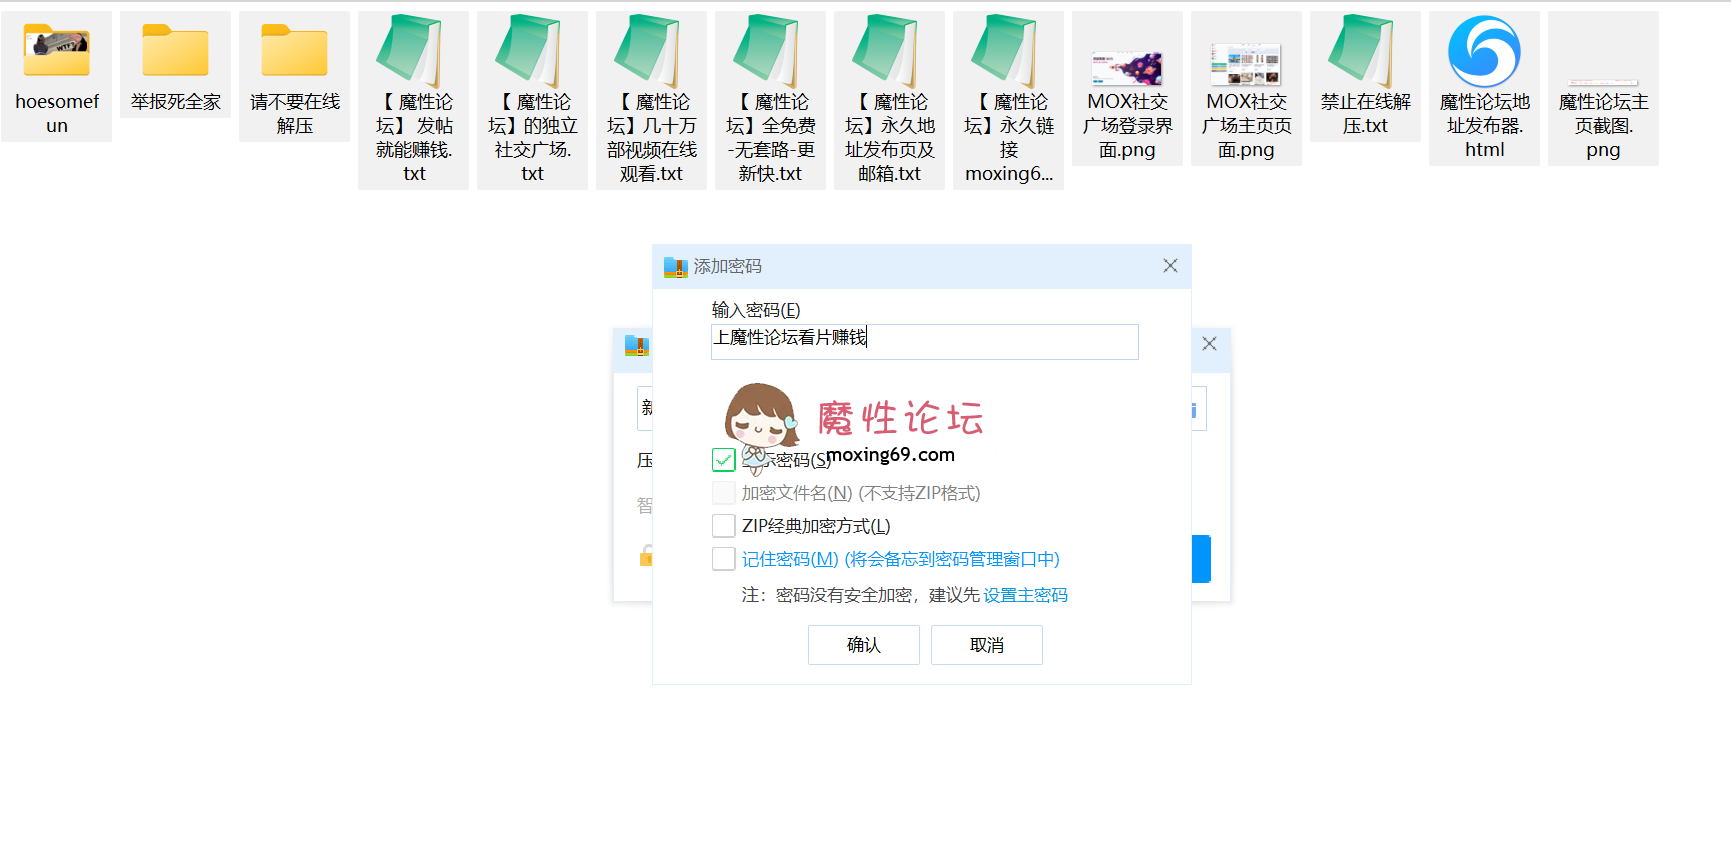Select the 发帖就能赚钱.txt file icon
This screenshot has height=864, width=1731.
click(409, 50)
